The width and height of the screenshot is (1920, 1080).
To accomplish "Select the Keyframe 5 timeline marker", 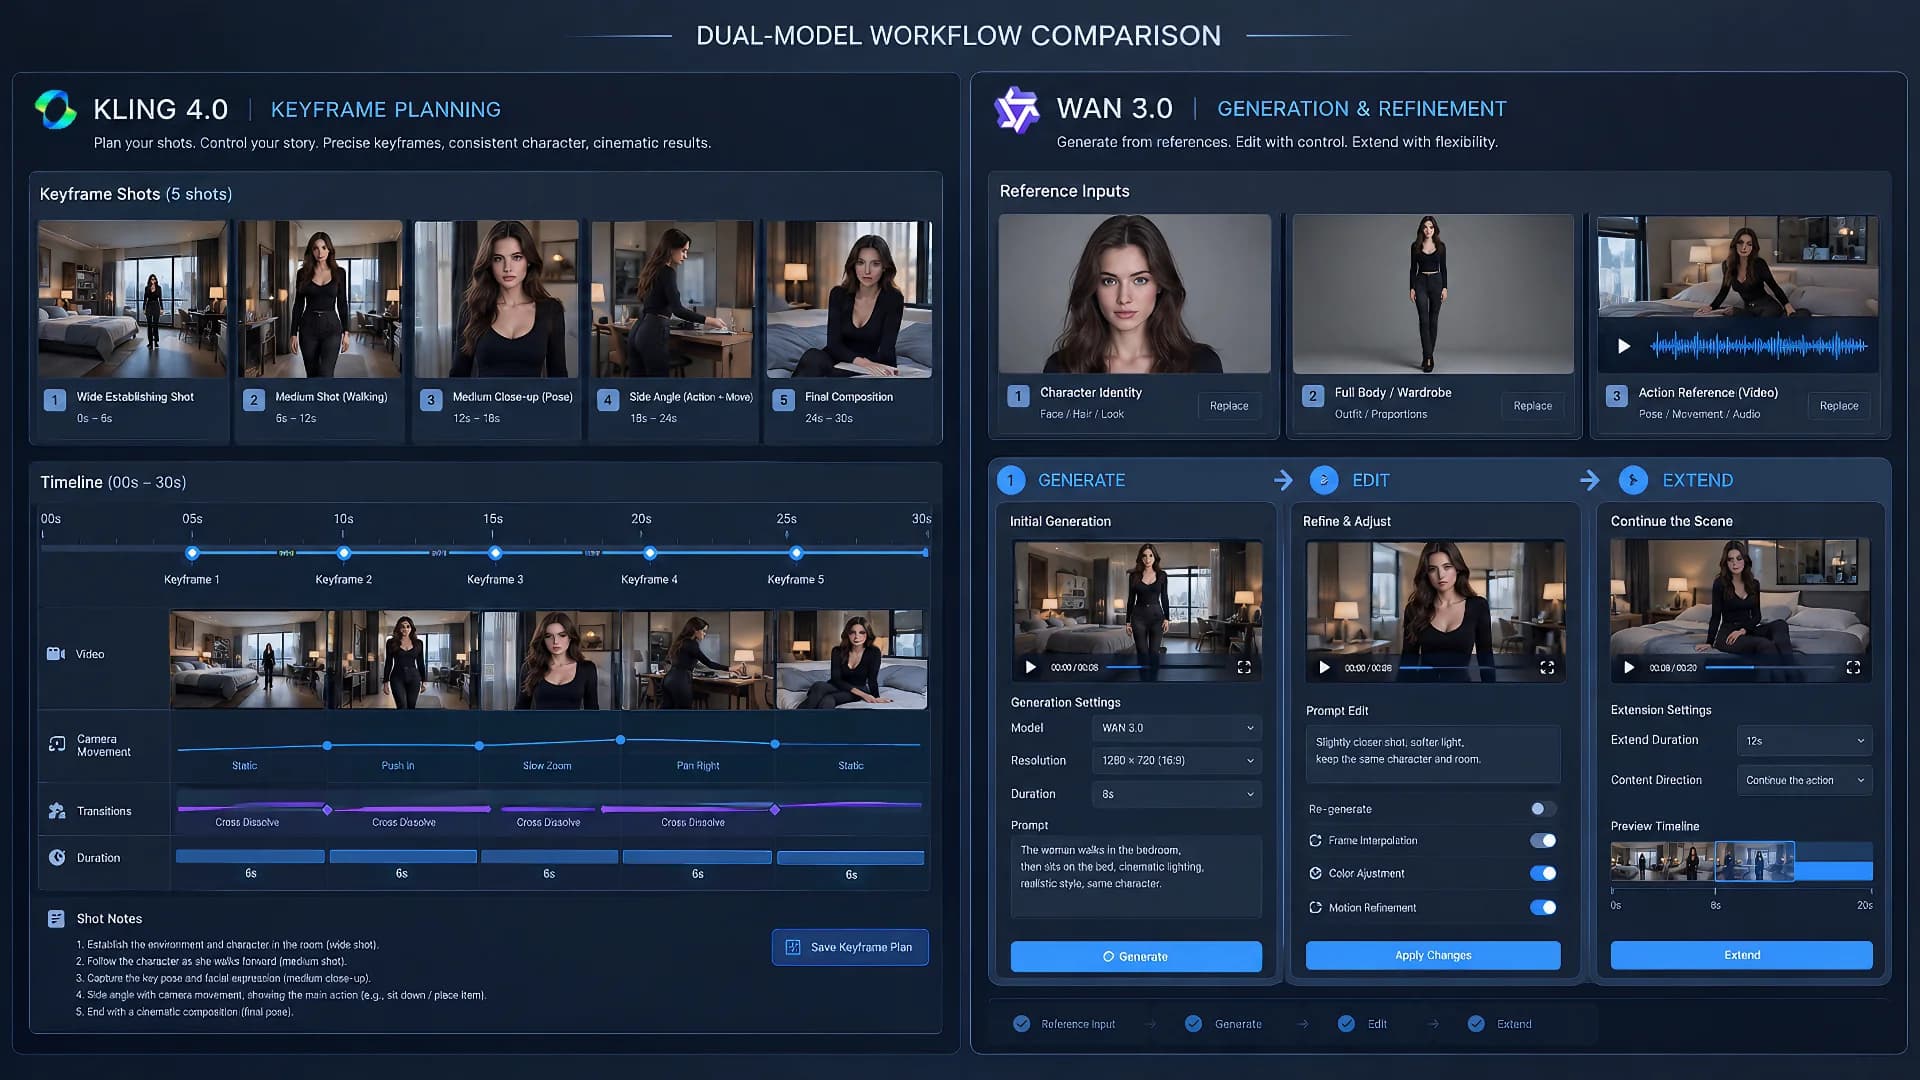I will 796,553.
